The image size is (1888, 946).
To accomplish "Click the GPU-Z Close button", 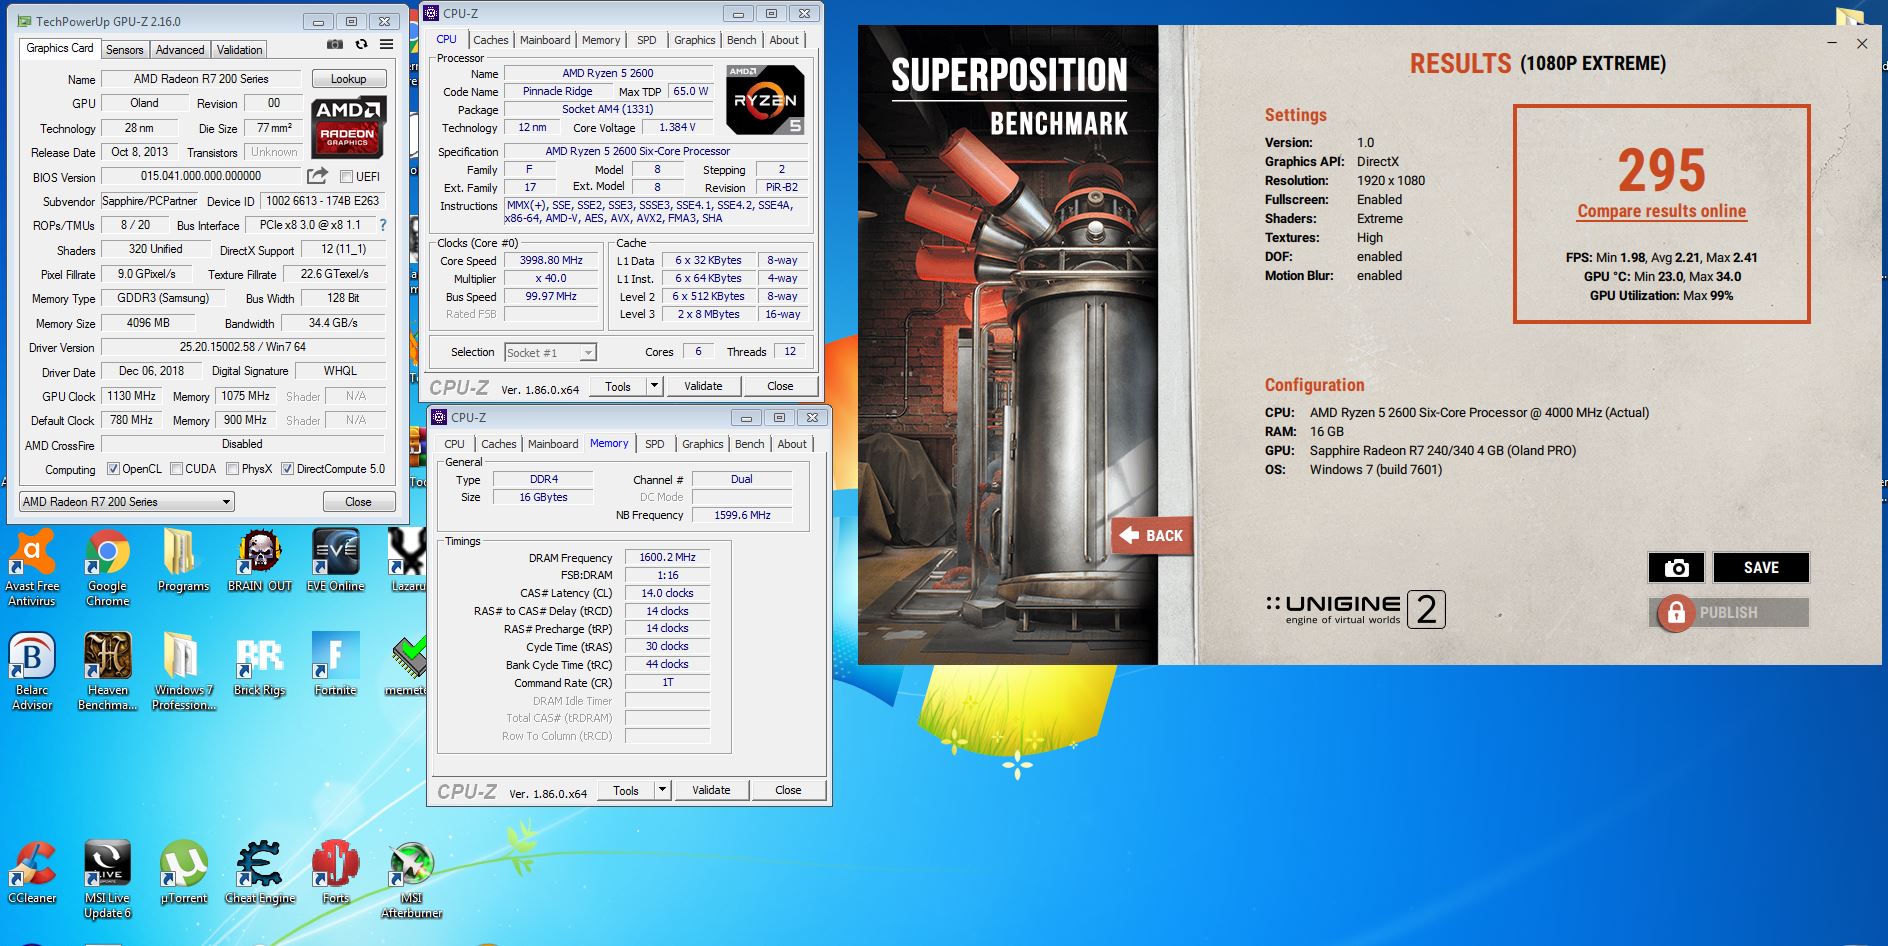I will [358, 502].
